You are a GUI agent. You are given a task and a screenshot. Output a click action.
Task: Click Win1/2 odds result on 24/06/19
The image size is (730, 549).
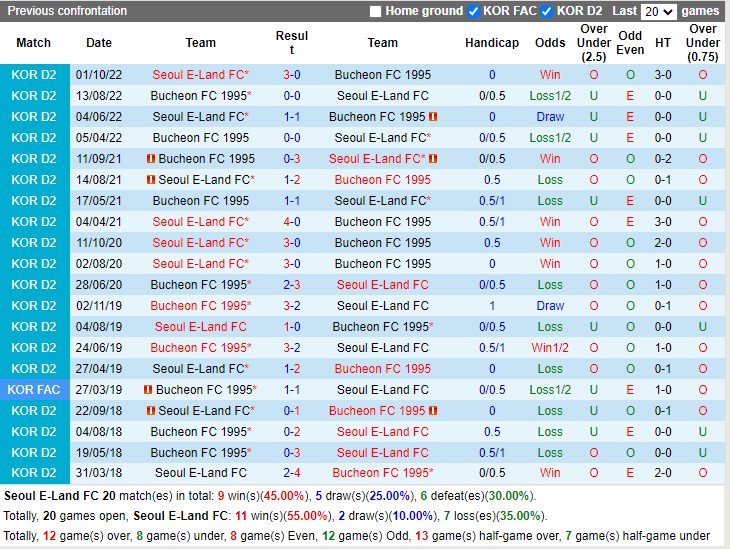pos(550,348)
